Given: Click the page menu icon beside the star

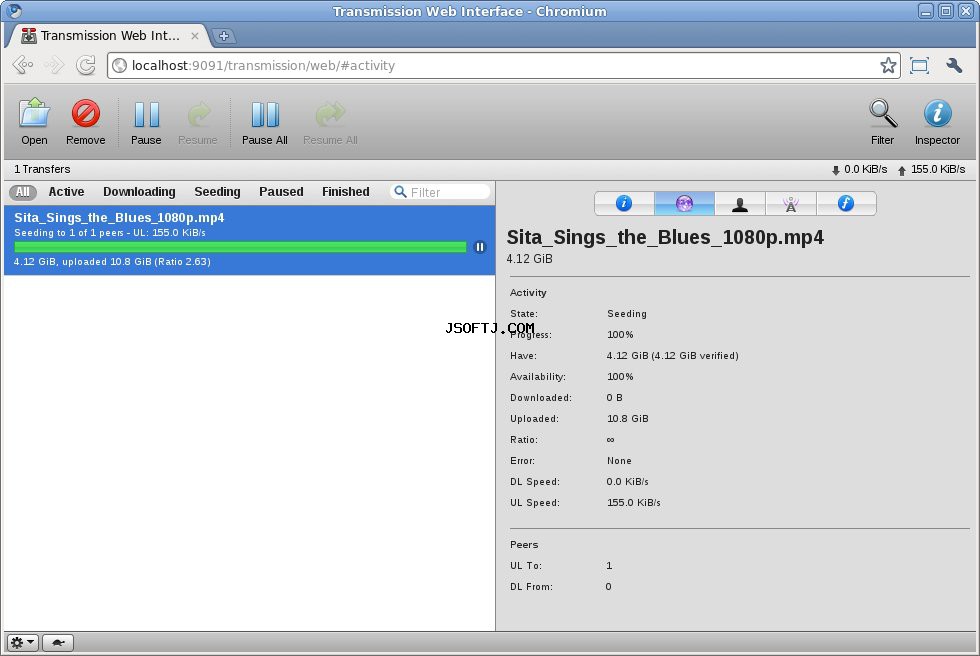Looking at the screenshot, I should 919,65.
